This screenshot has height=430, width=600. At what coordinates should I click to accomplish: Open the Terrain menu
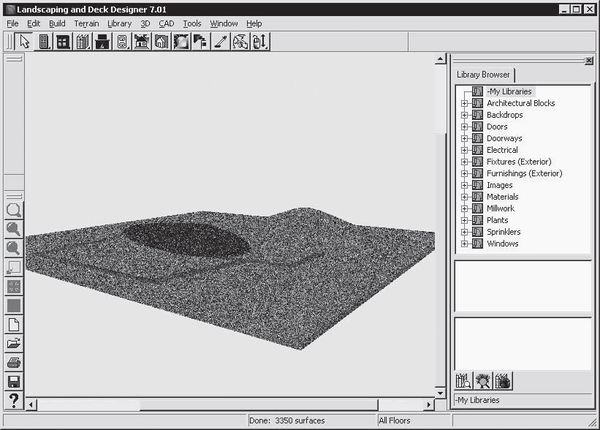pyautogui.click(x=85, y=22)
